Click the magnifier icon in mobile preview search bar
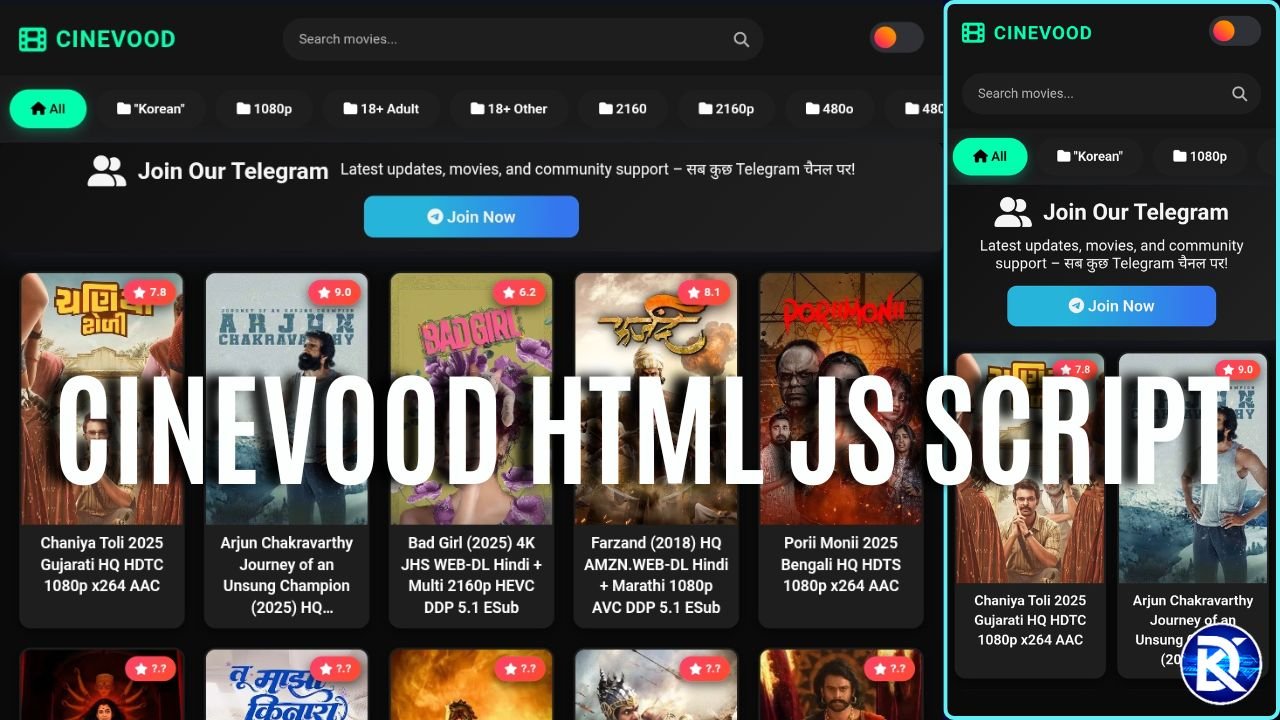 [1239, 93]
